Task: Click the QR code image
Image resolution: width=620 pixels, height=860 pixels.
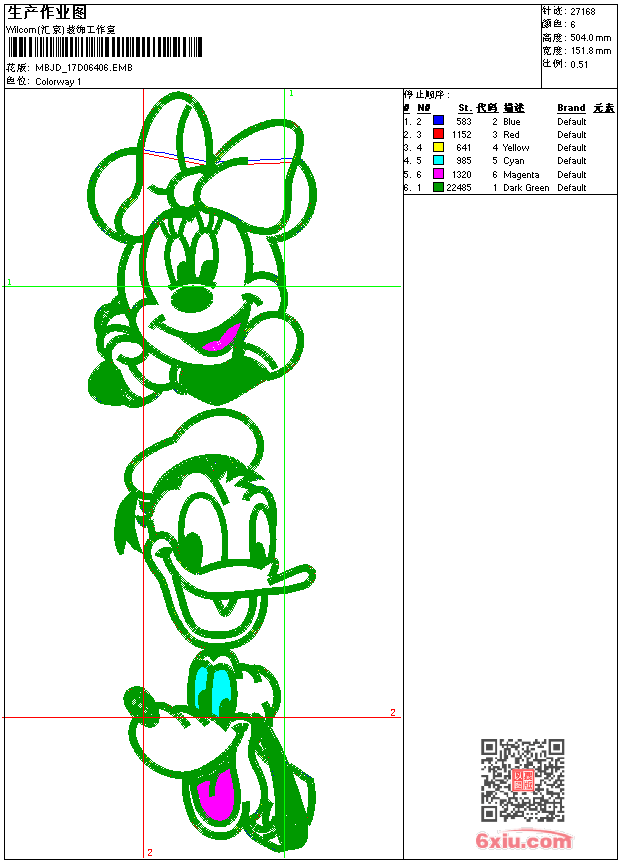Action: tap(523, 780)
